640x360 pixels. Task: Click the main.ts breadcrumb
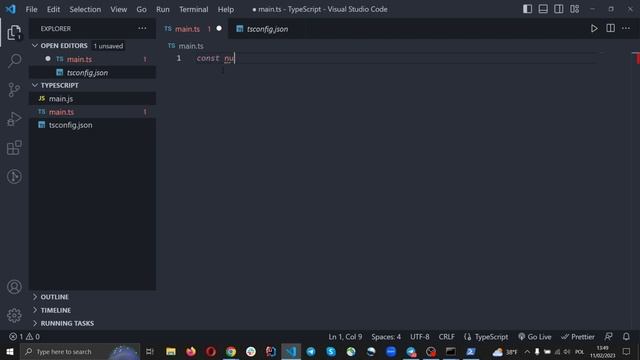(191, 46)
